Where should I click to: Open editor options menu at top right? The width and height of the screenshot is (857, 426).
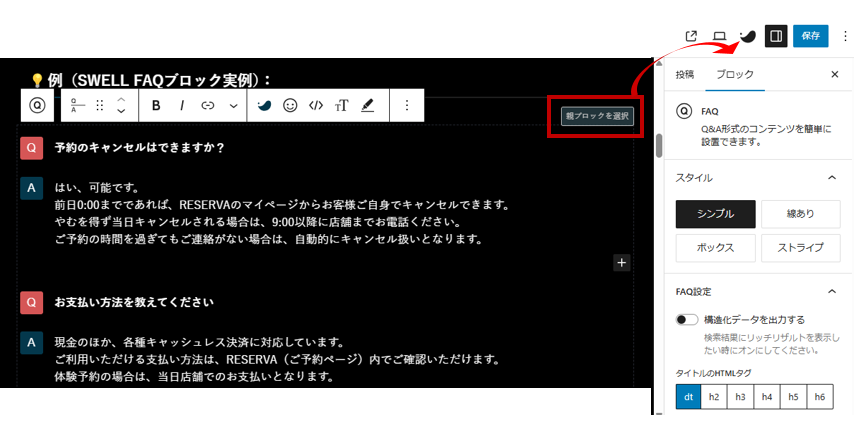pyautogui.click(x=845, y=36)
